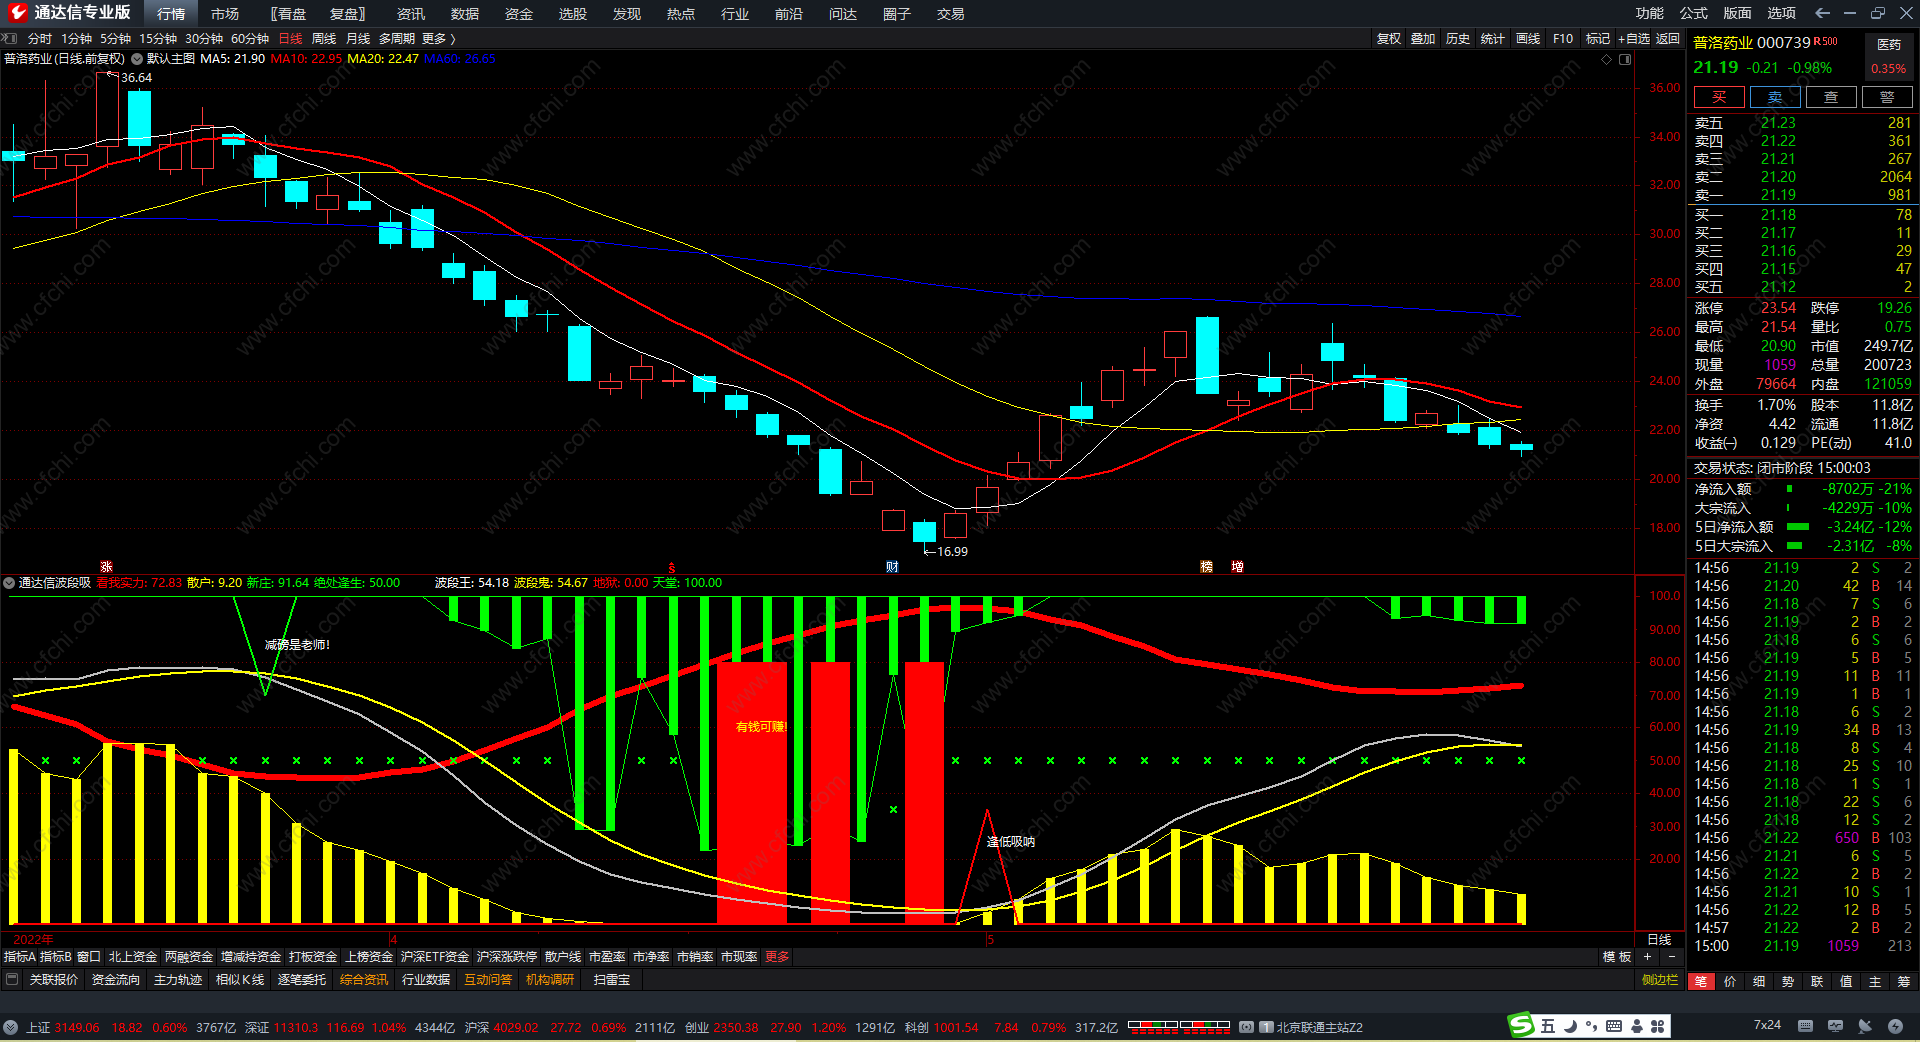Click the left market breadth color bar
Viewport: 1920px width, 1042px height.
pyautogui.click(x=1153, y=1025)
